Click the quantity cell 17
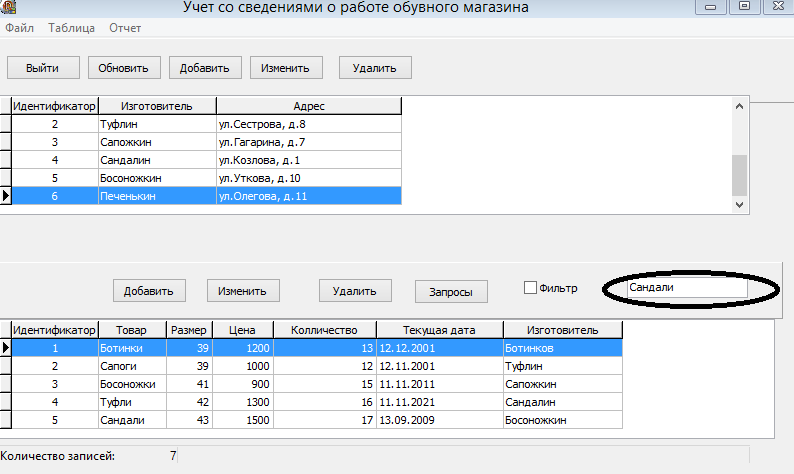Image resolution: width=794 pixels, height=474 pixels. (325, 420)
